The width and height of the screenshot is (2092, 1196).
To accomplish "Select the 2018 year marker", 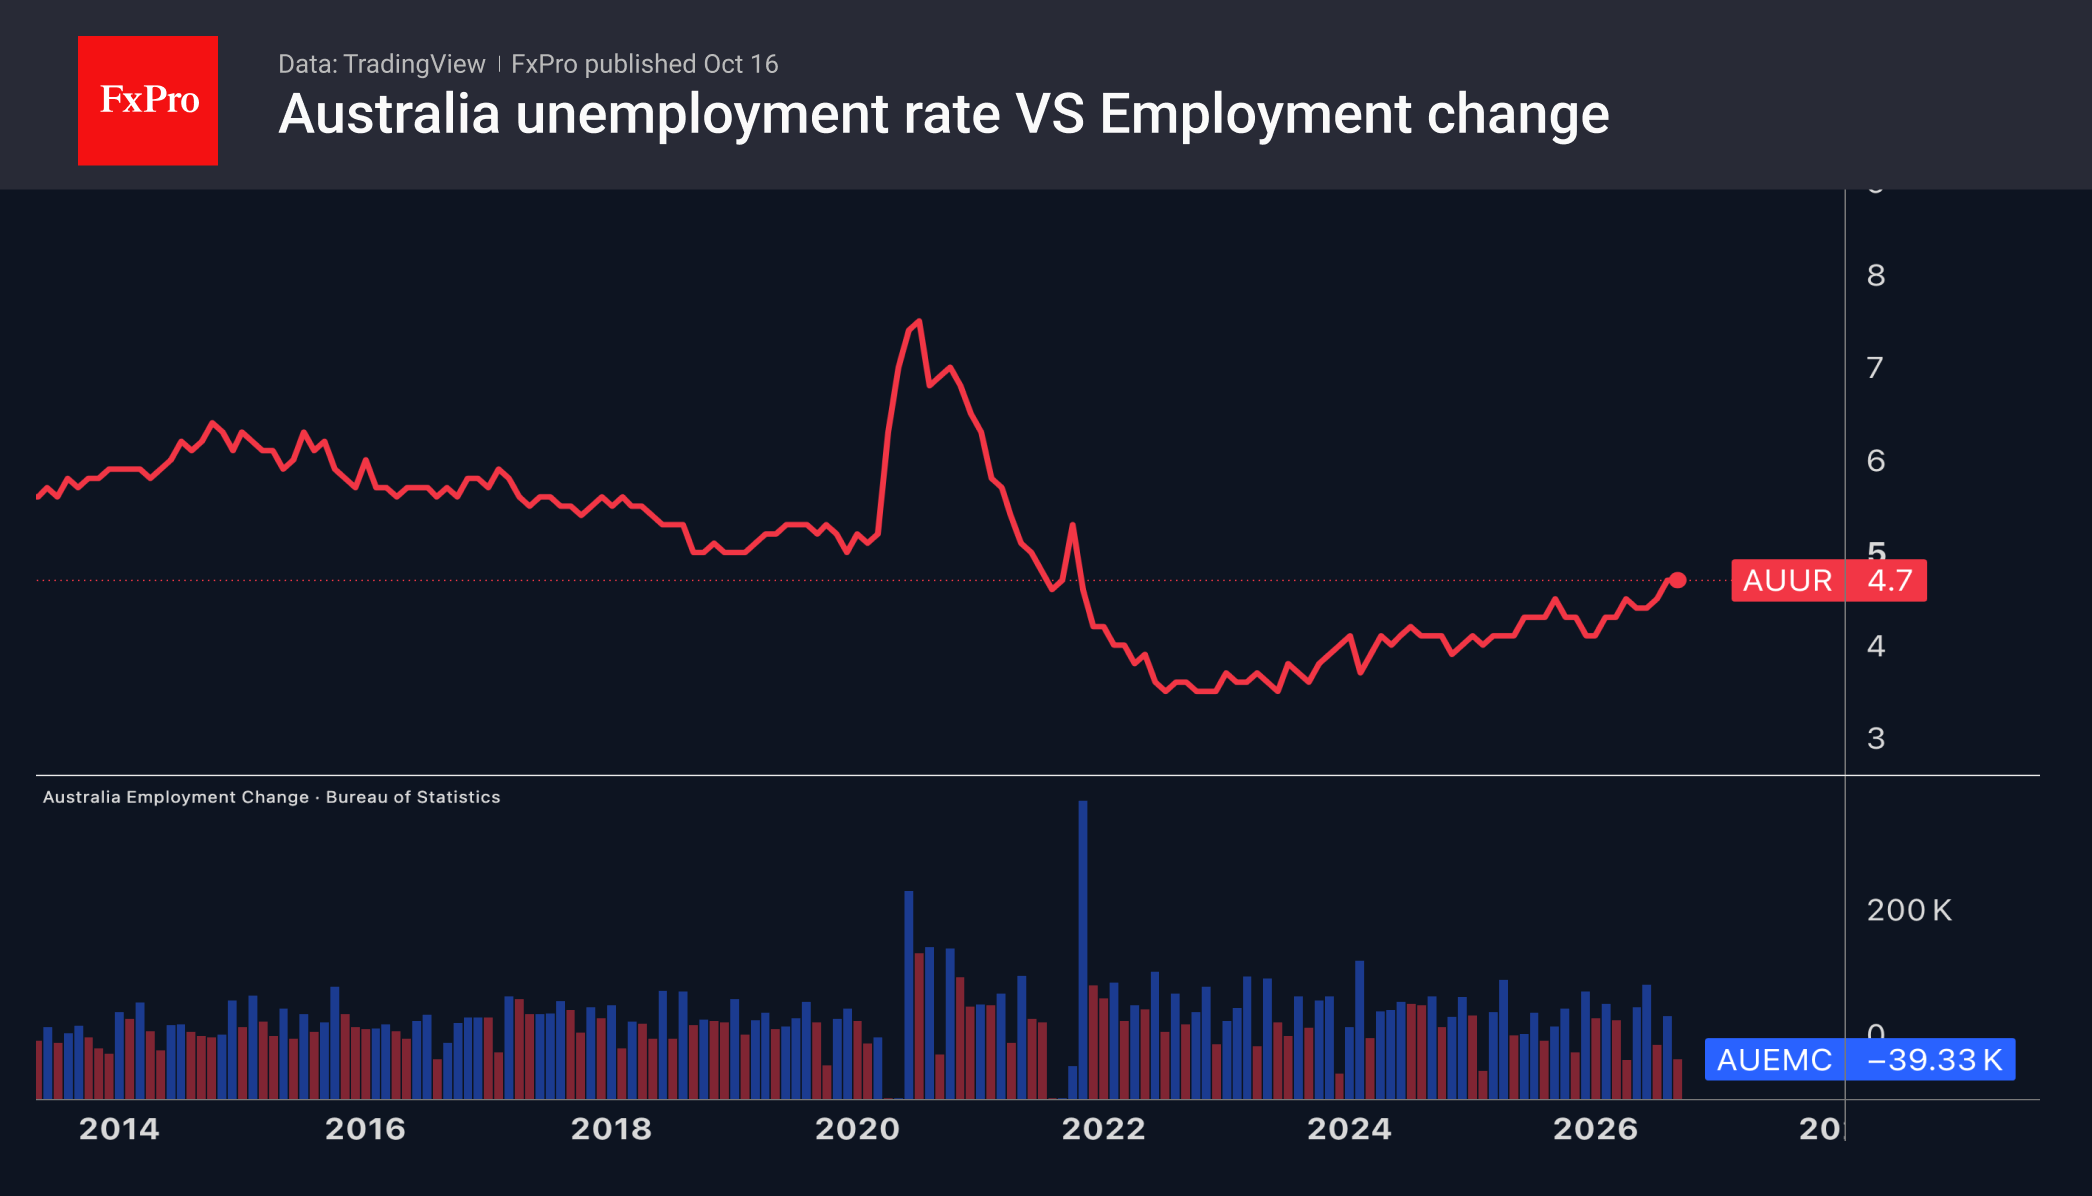I will (x=611, y=1129).
